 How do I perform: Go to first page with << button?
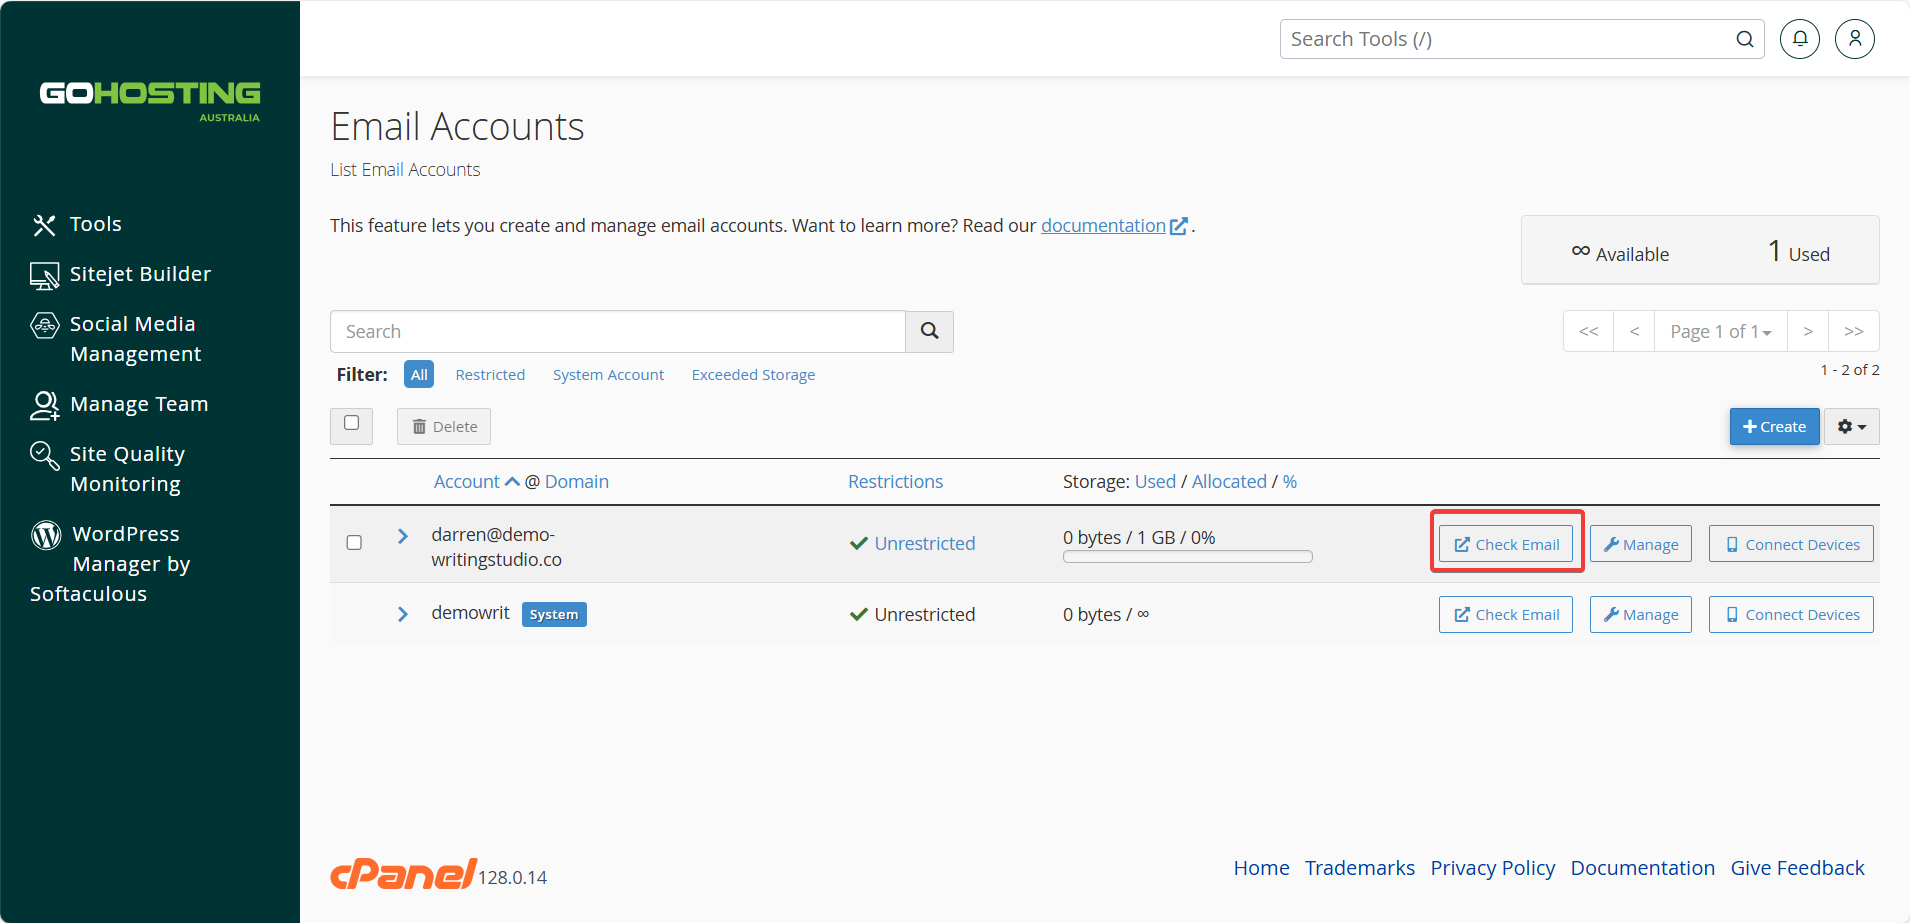(x=1588, y=332)
